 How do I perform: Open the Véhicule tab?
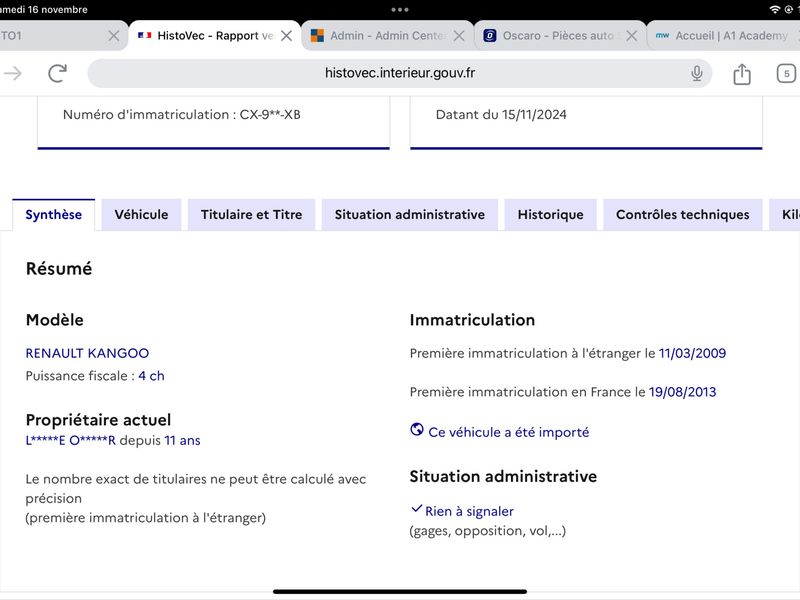point(141,215)
